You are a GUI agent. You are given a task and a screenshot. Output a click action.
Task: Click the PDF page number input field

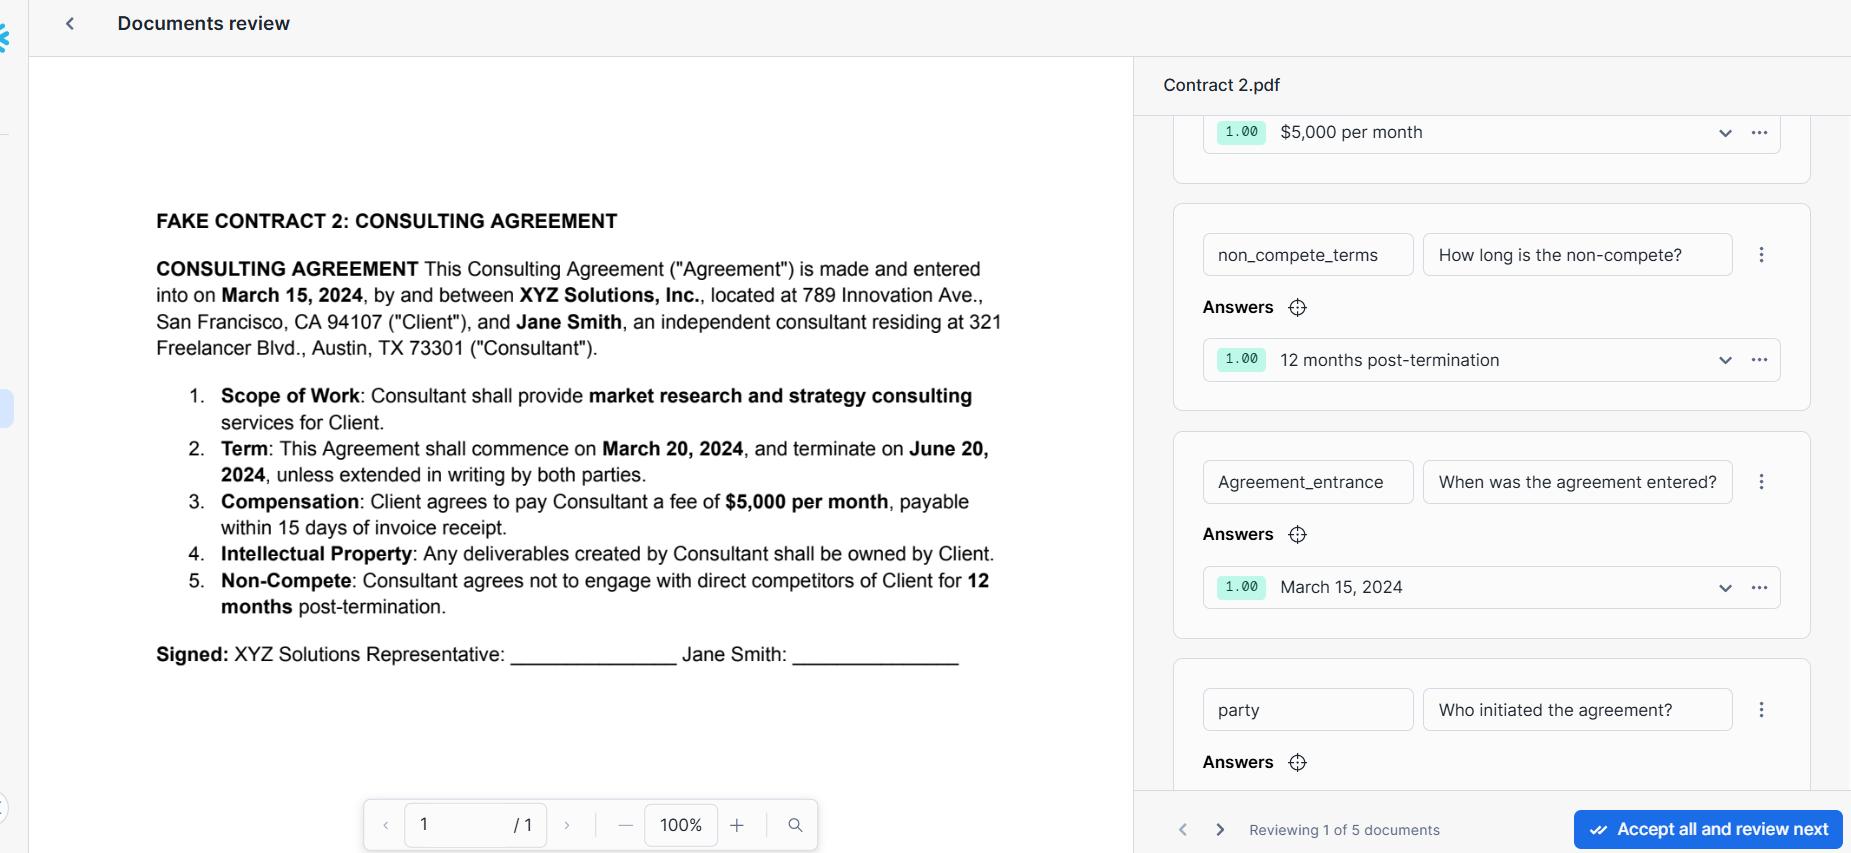click(455, 825)
